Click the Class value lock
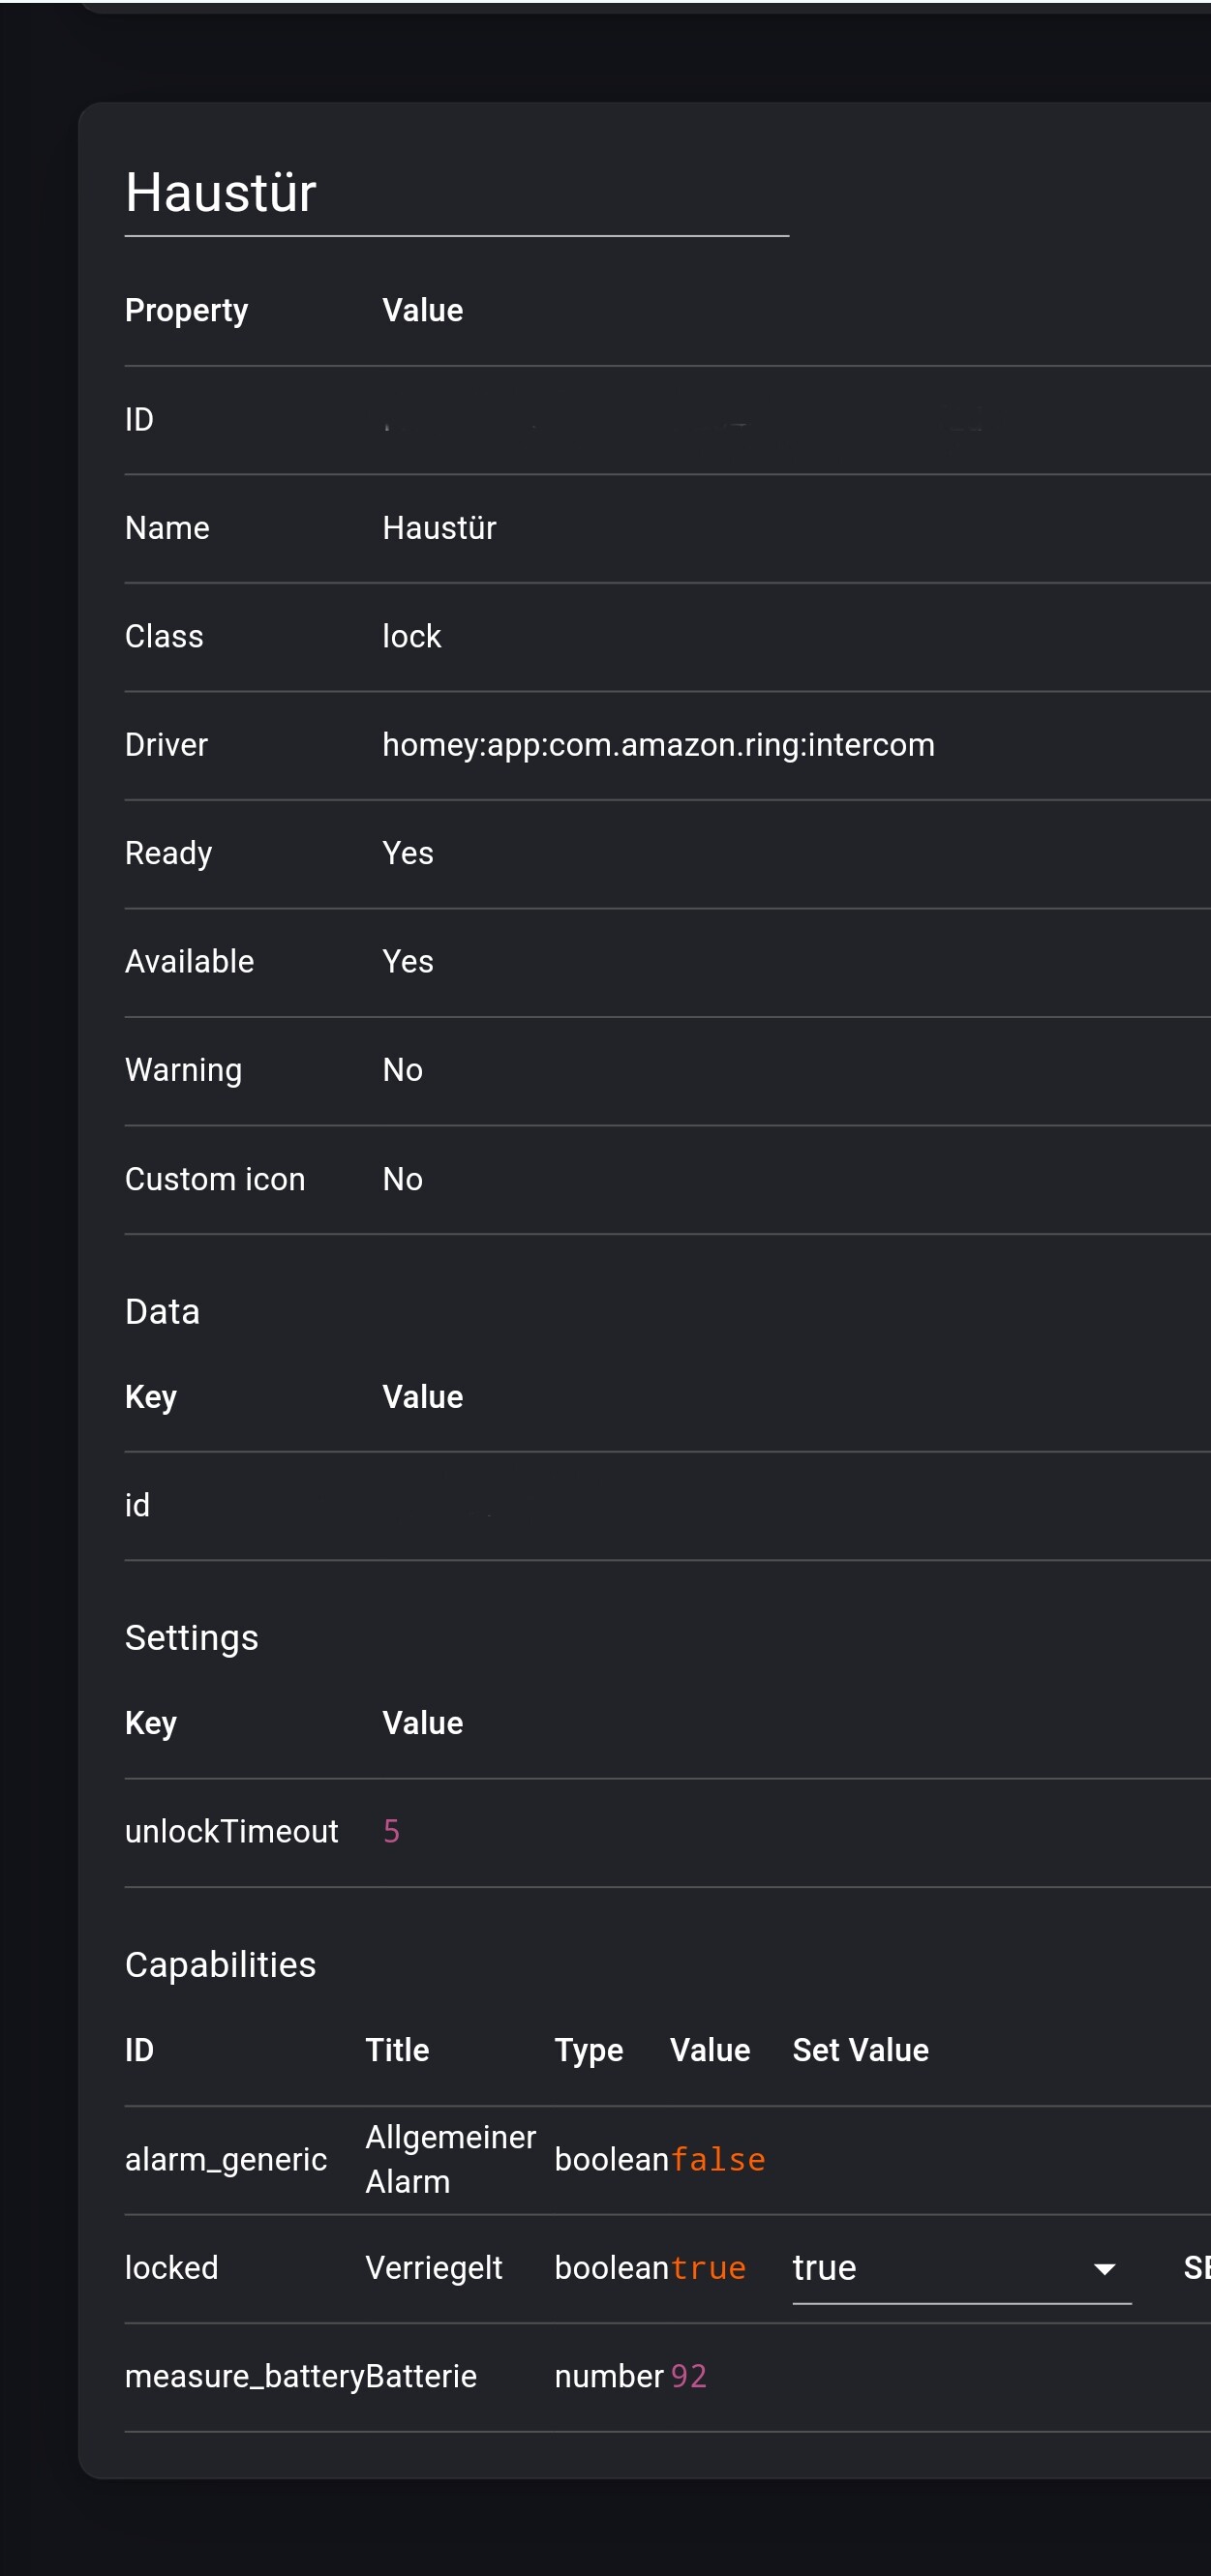The width and height of the screenshot is (1211, 2576). [411, 636]
